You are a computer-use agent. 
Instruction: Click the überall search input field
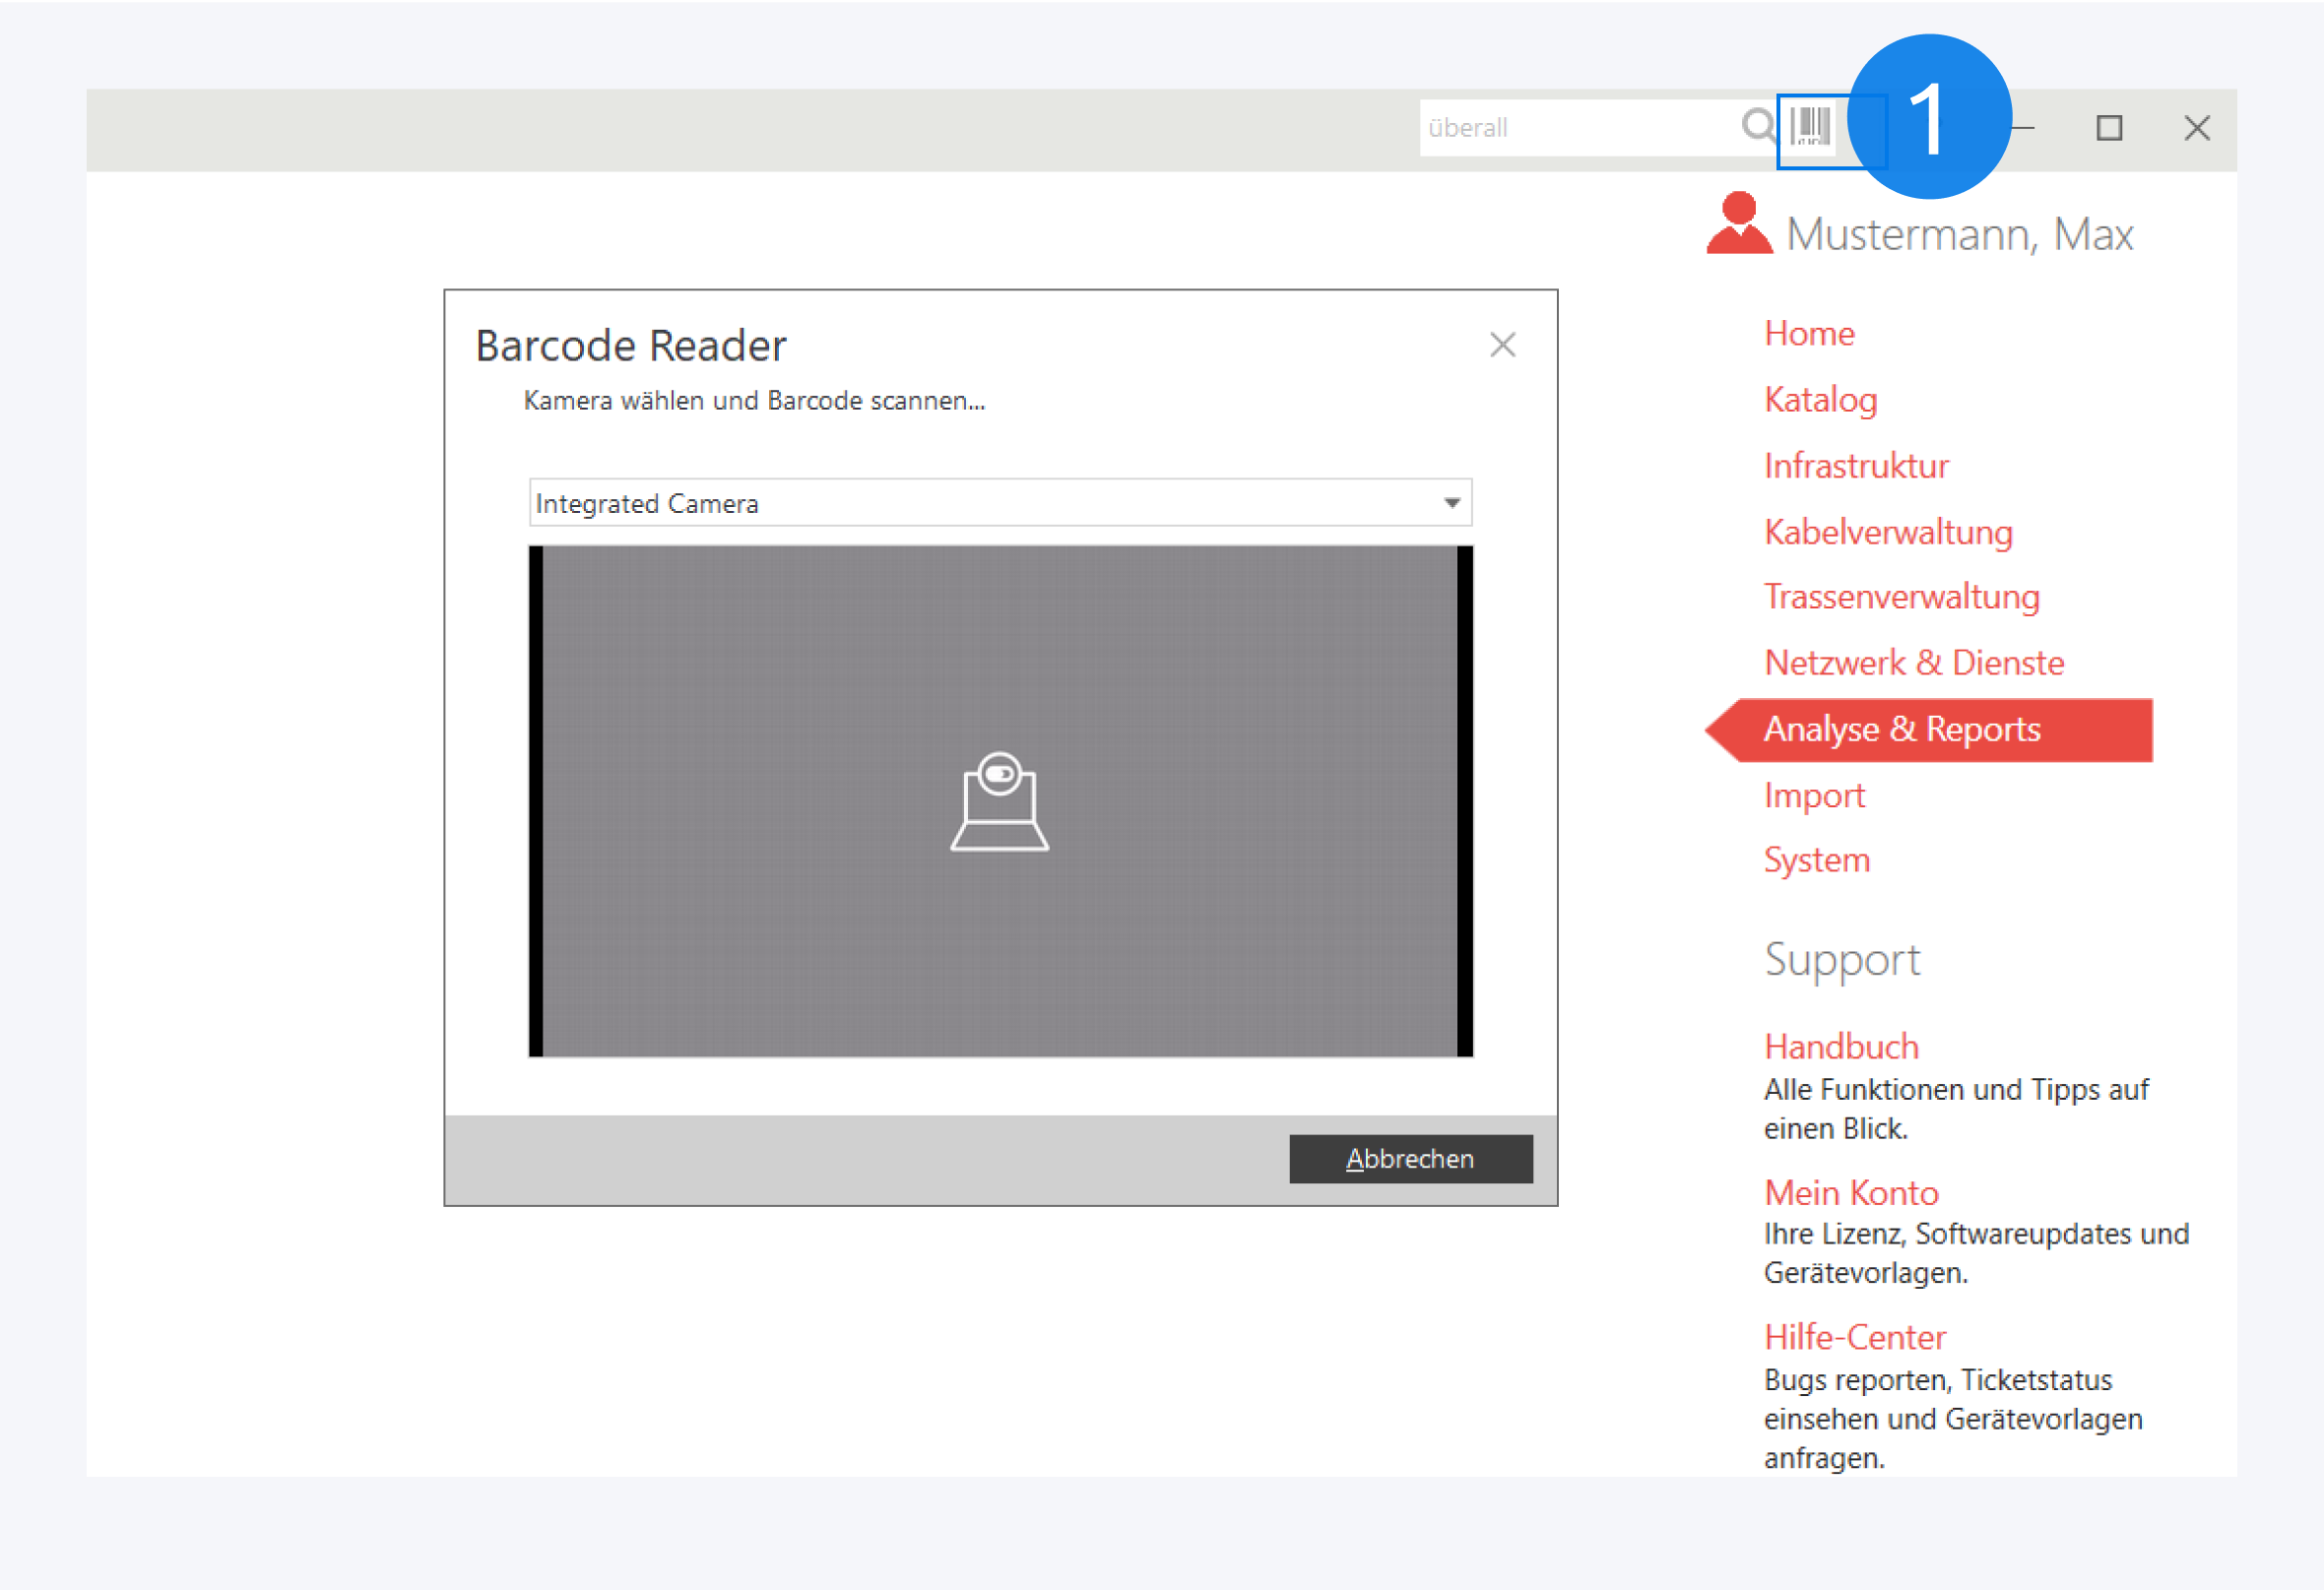click(x=1575, y=128)
